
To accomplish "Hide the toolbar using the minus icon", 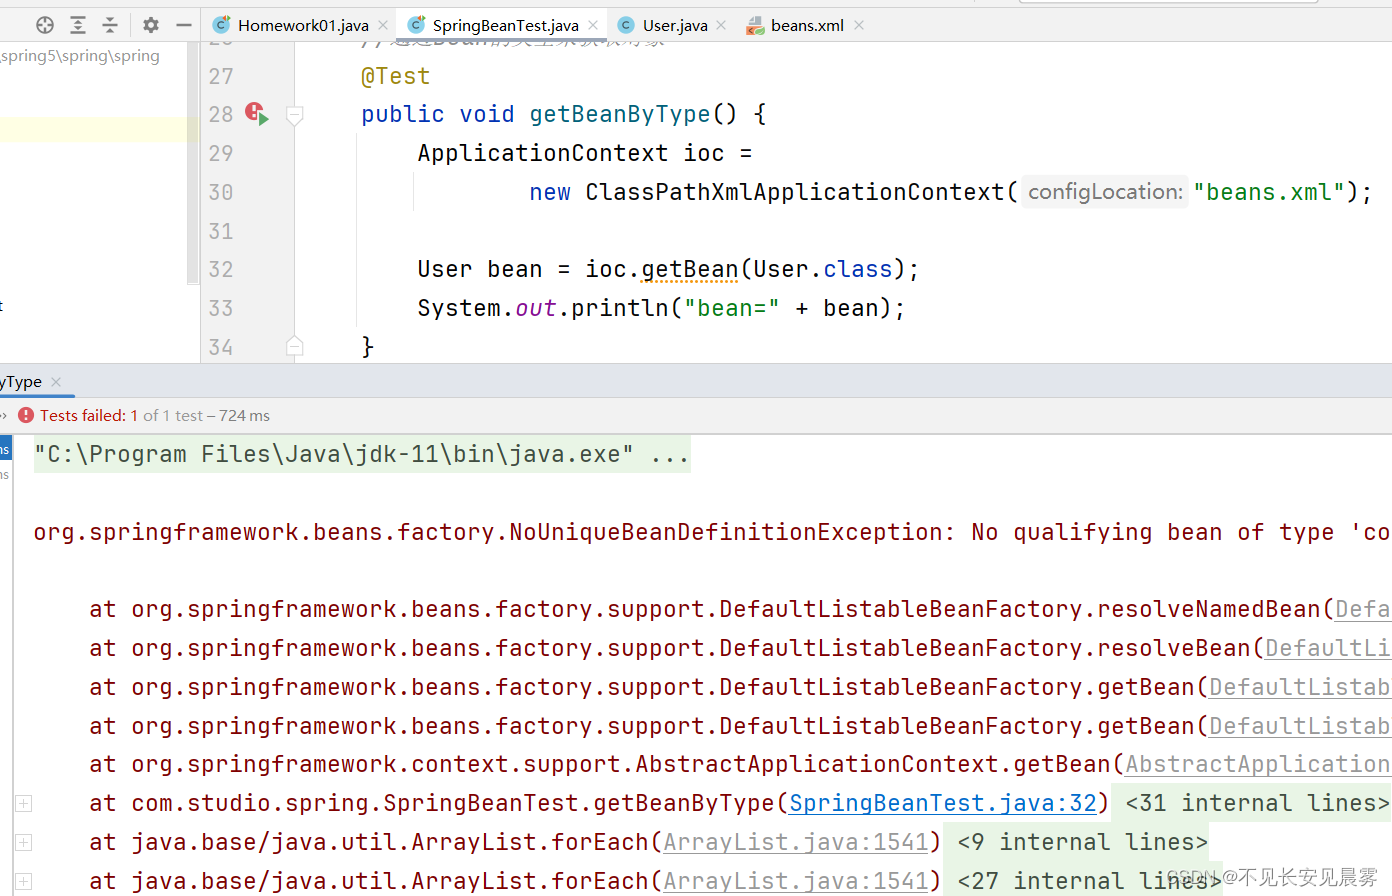I will click(183, 25).
